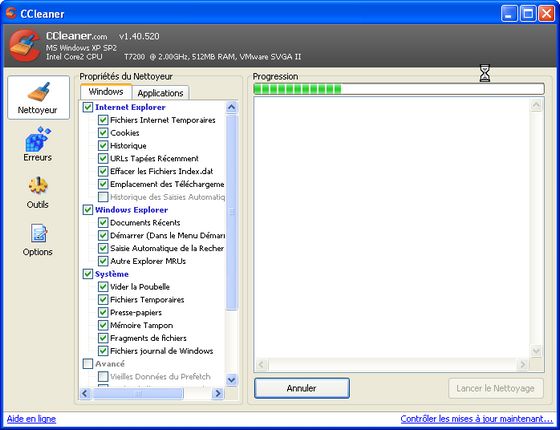The image size is (560, 430).
Task: Click the results pane left scroll arrow
Action: tap(261, 365)
